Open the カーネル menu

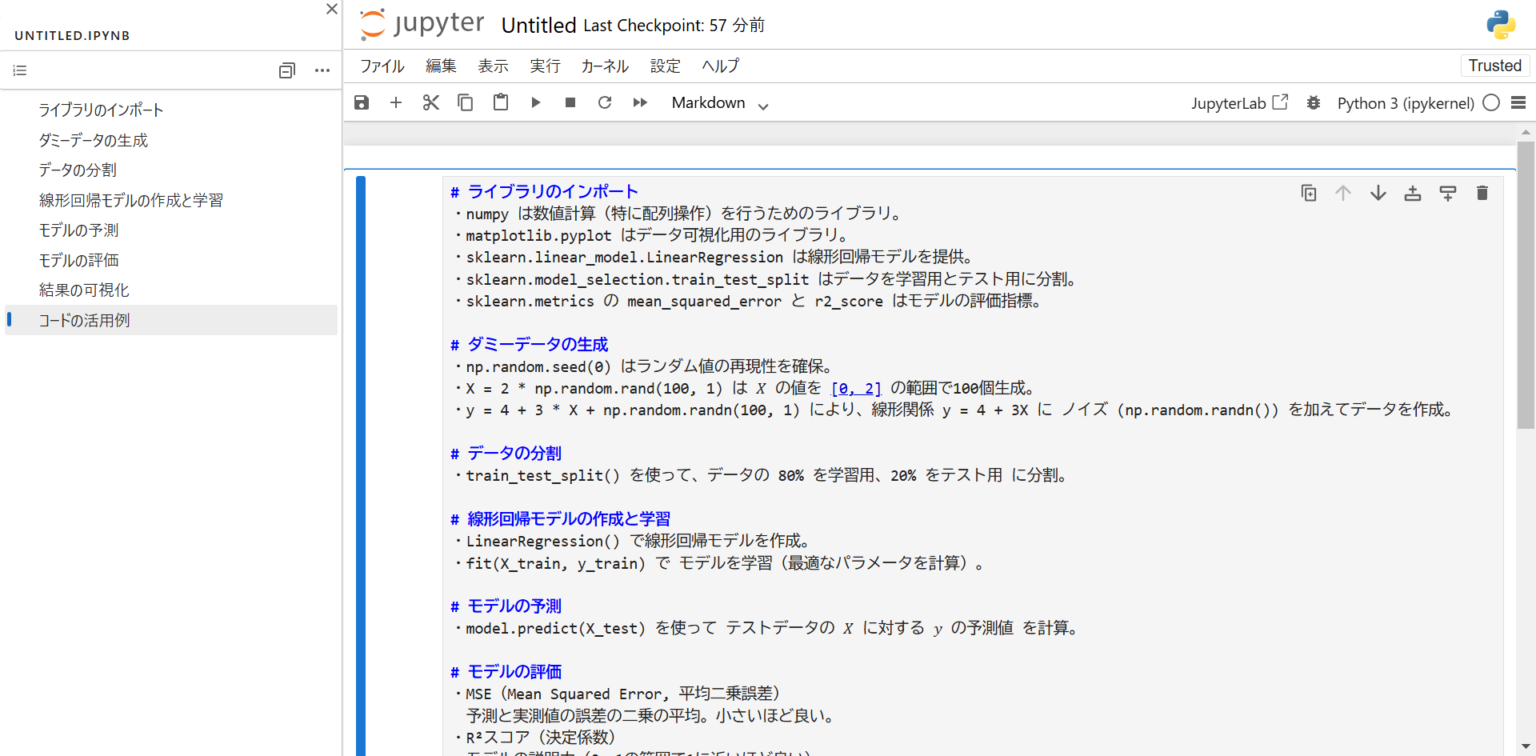click(605, 66)
